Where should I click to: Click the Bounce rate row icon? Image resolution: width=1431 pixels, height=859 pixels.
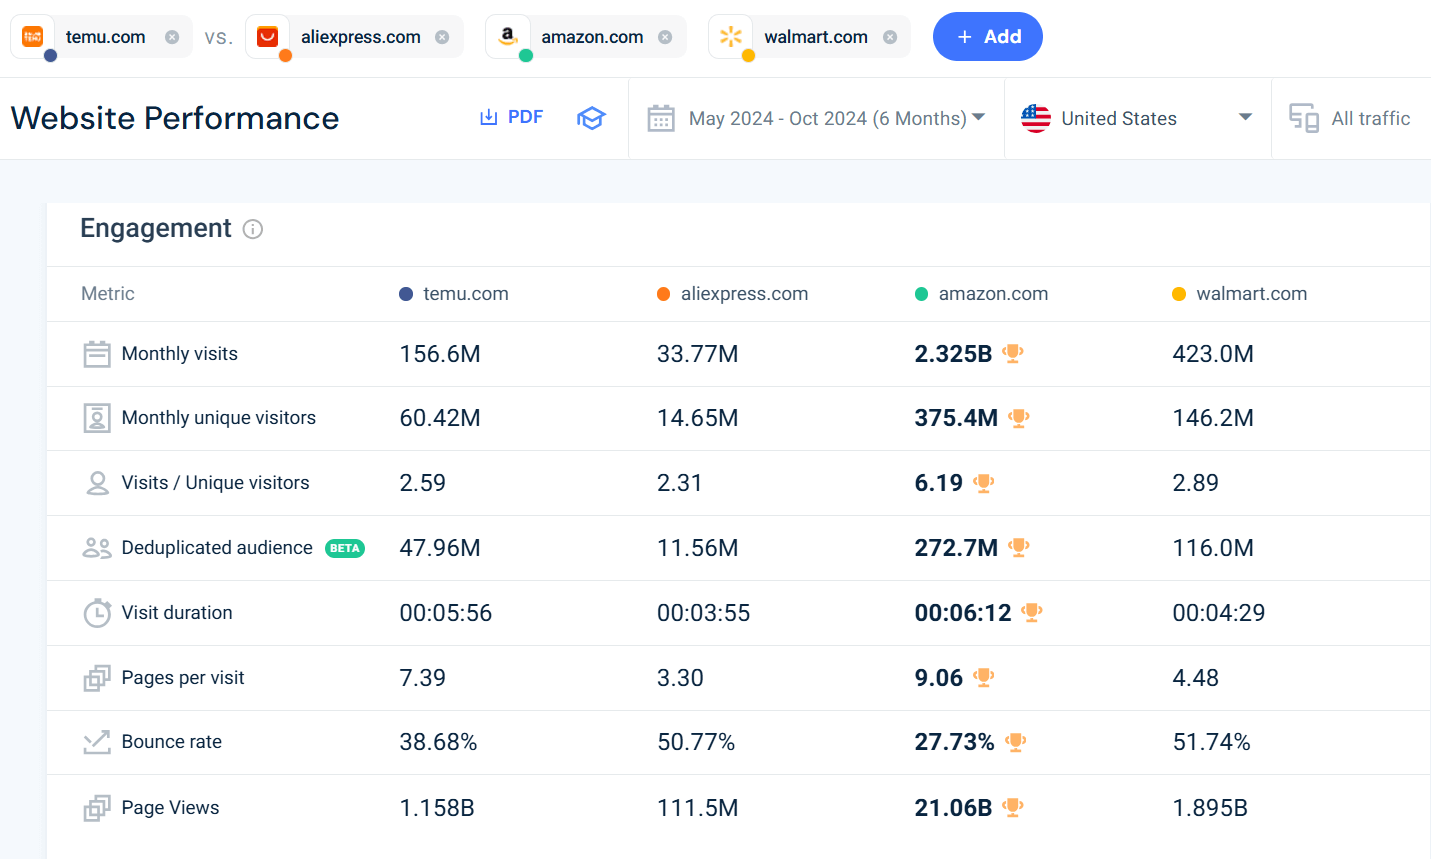[97, 742]
